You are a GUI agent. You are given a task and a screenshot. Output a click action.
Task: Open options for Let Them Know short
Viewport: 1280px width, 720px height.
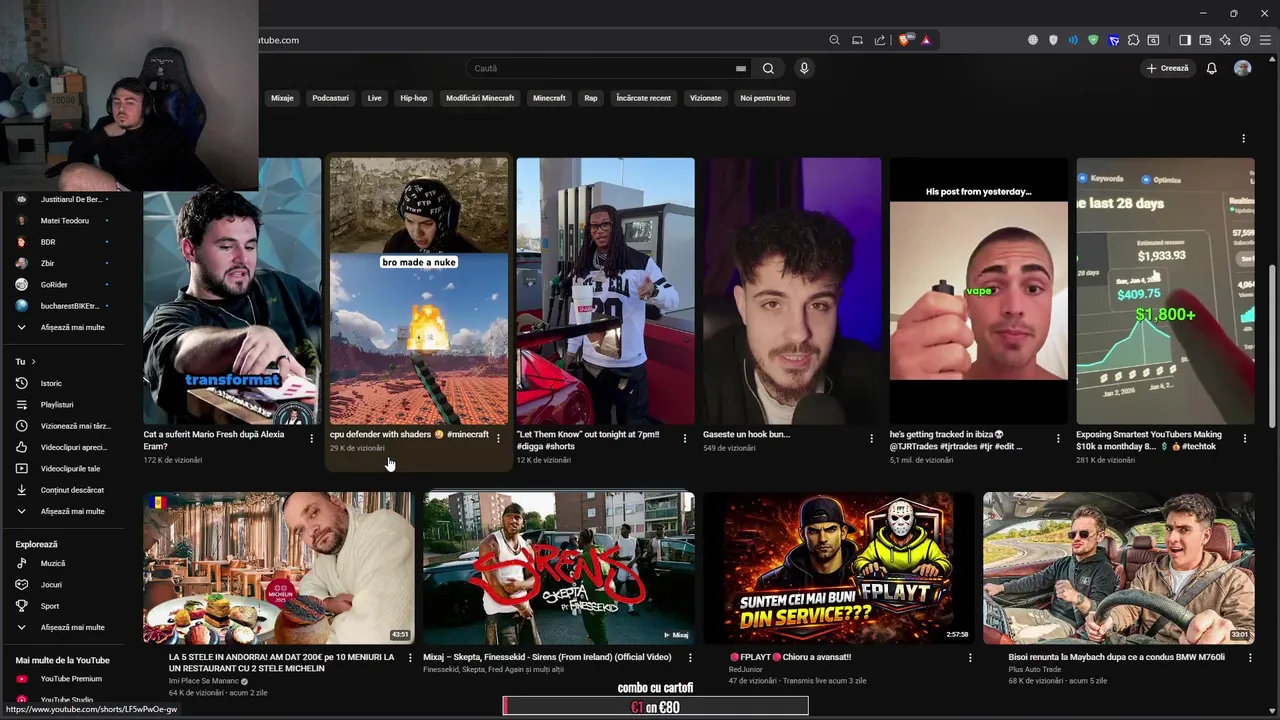(685, 439)
